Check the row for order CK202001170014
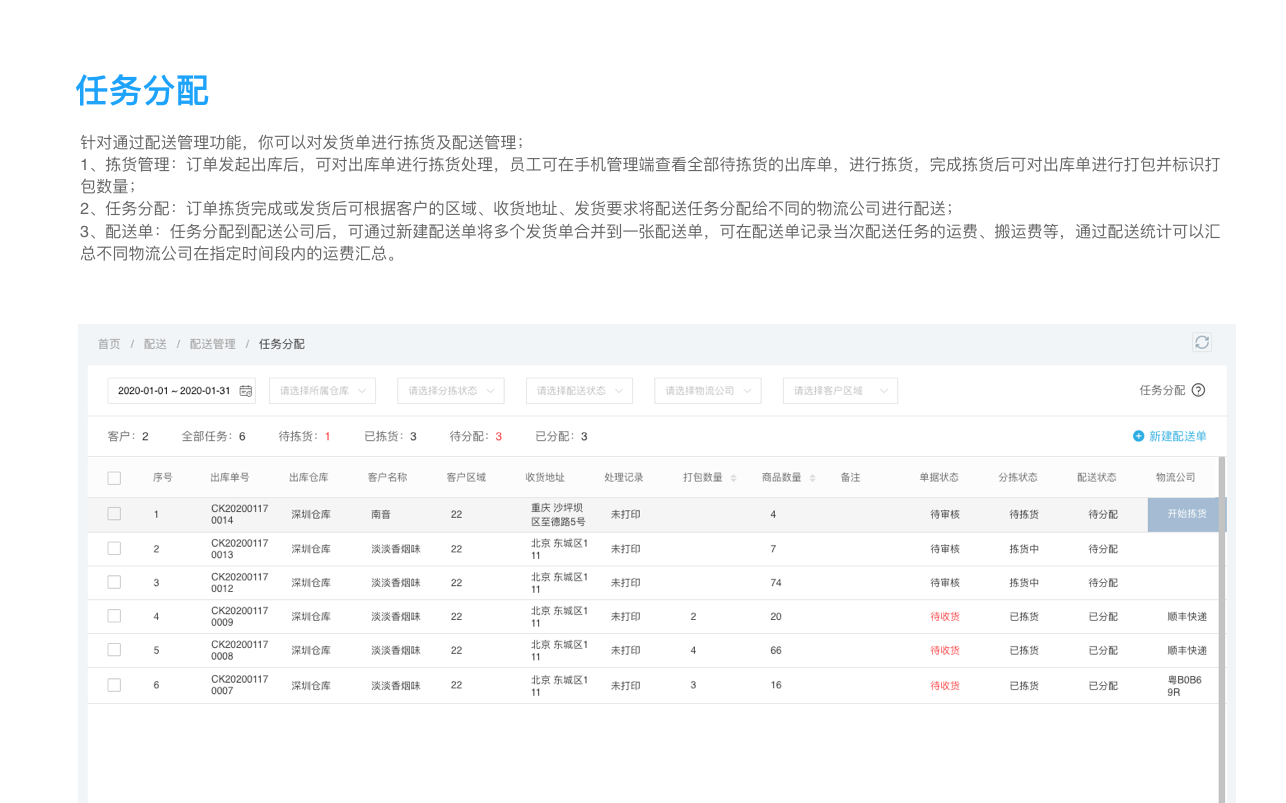 pos(114,514)
